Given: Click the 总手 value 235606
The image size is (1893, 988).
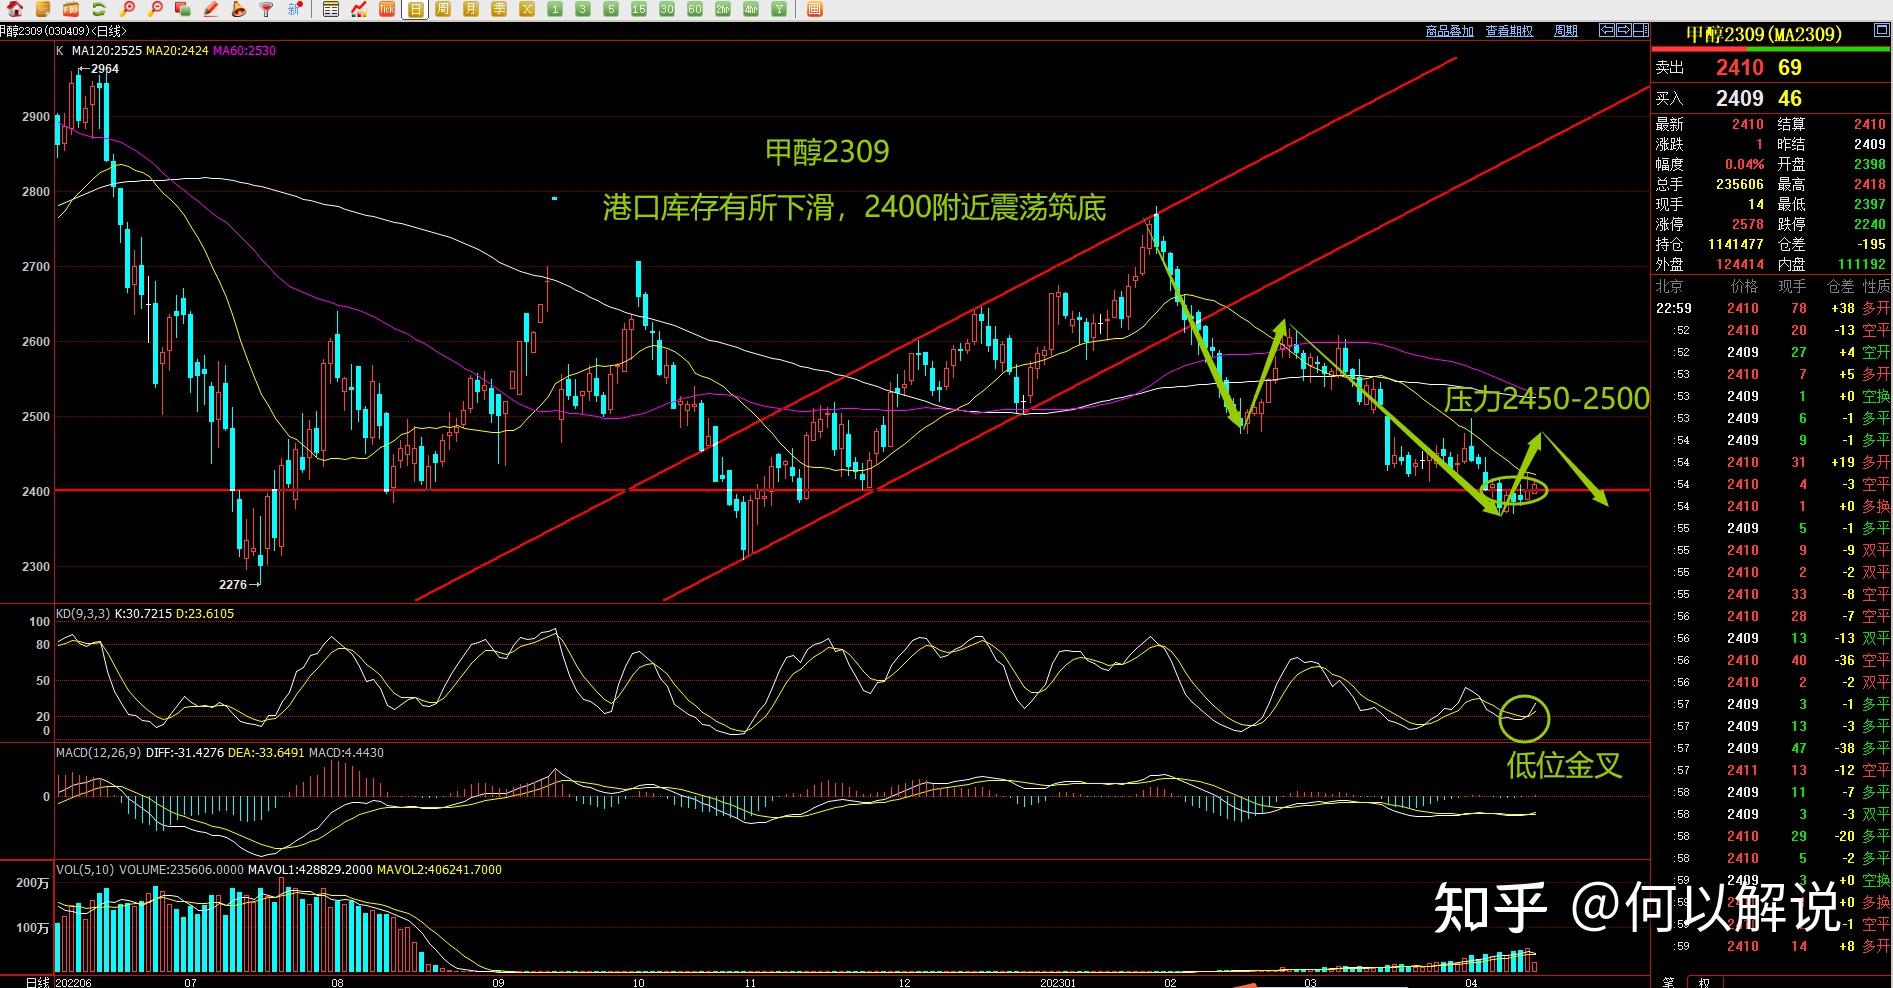Looking at the screenshot, I should tap(1738, 184).
